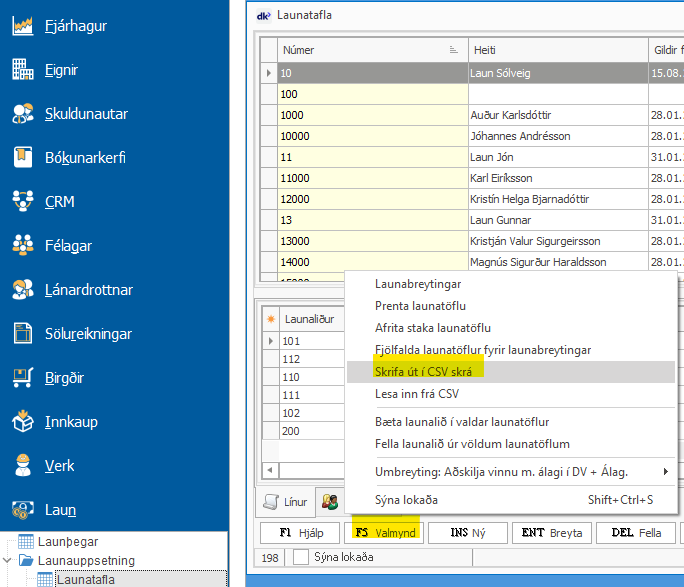Viewport: 684px width, 587px height.
Task: Open the Verk module icon
Action: point(23,466)
